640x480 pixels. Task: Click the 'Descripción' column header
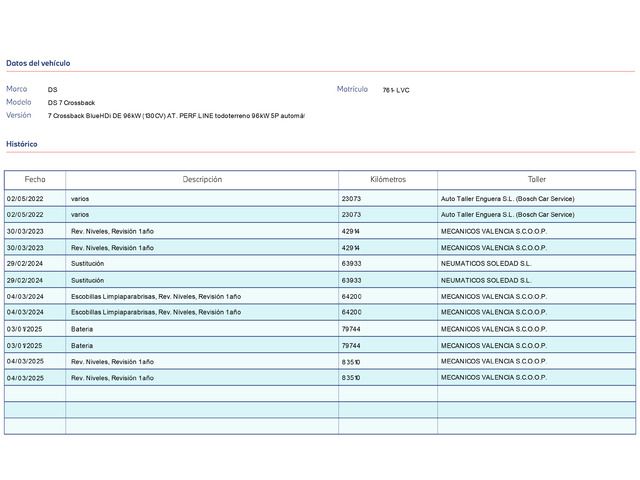point(202,180)
